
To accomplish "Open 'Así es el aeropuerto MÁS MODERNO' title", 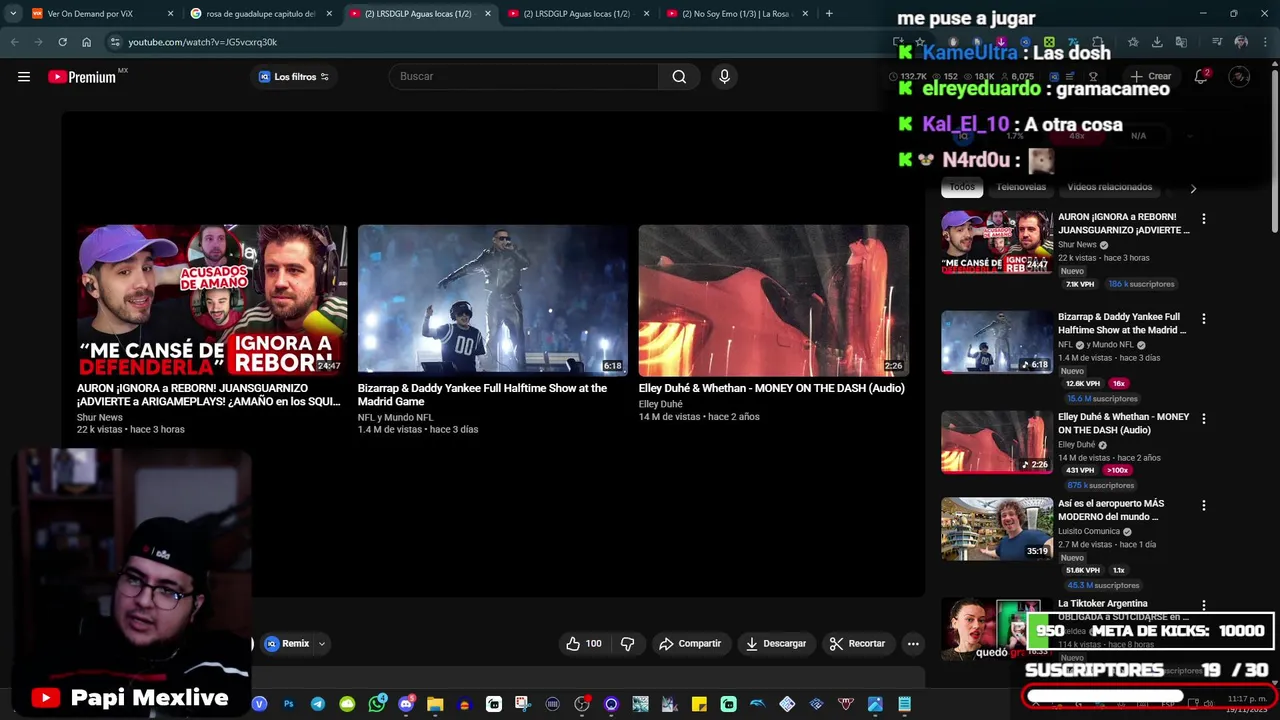I will (1111, 510).
